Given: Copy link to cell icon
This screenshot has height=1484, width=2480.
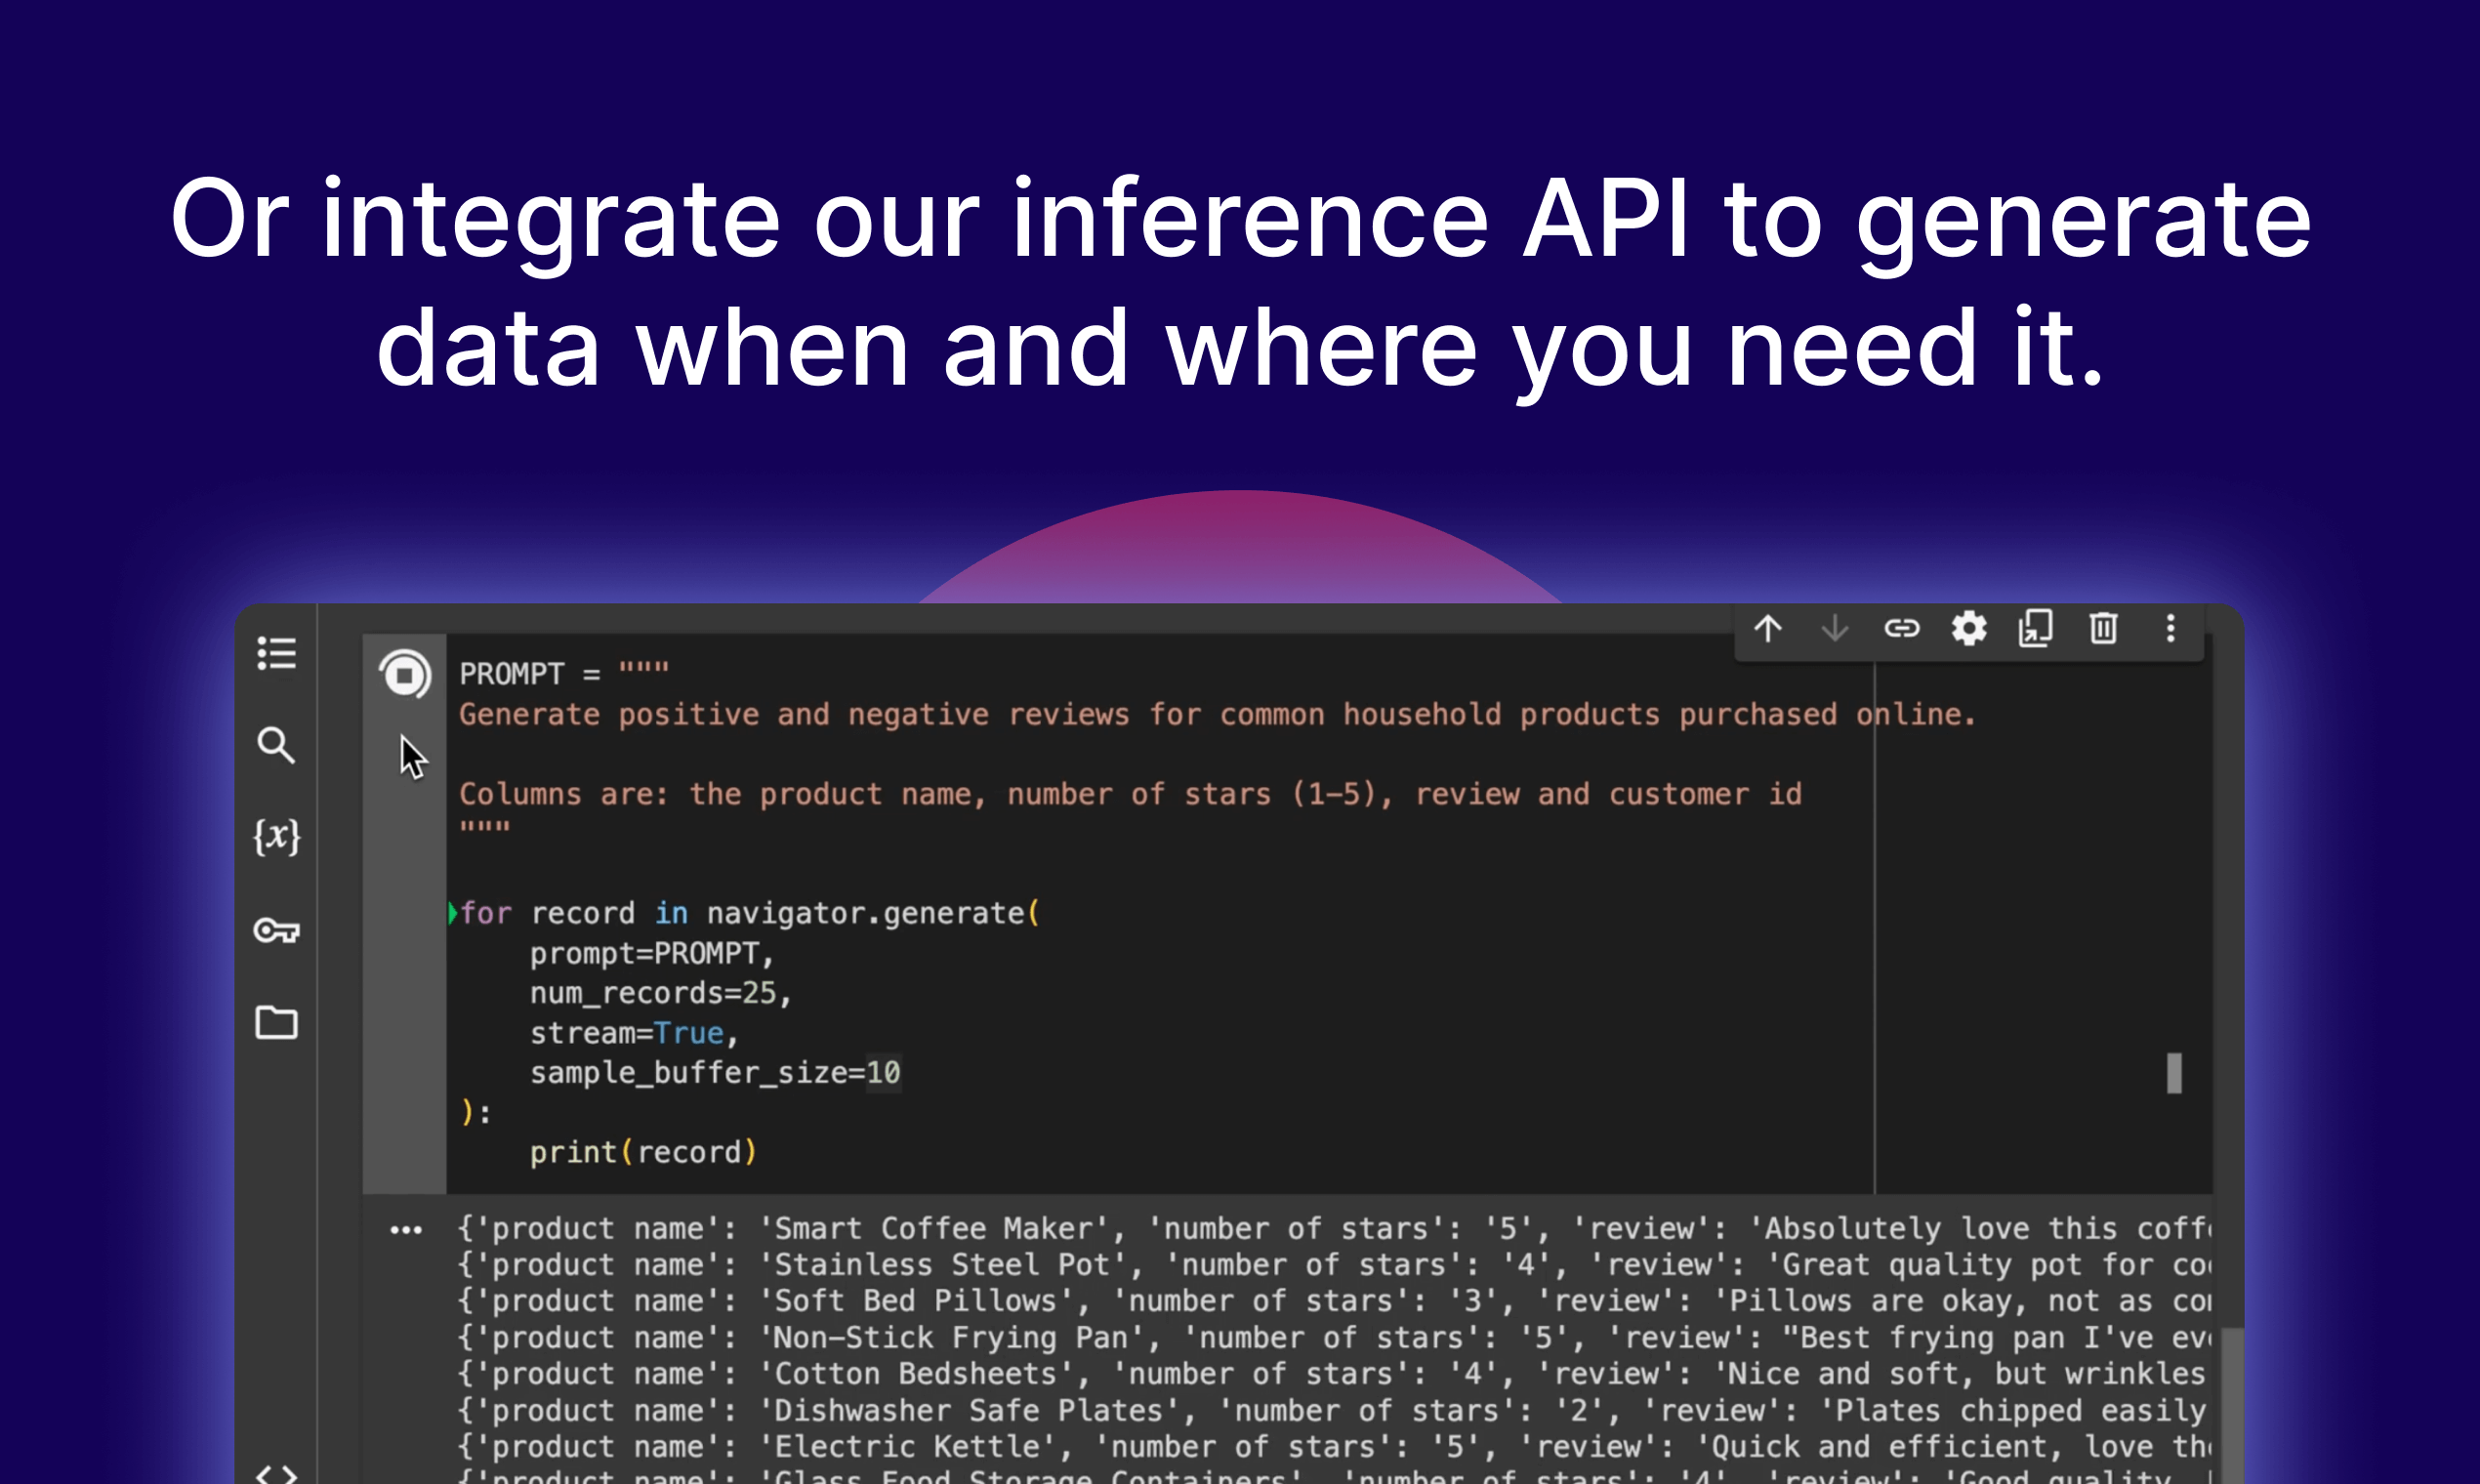Looking at the screenshot, I should pos(1901,629).
